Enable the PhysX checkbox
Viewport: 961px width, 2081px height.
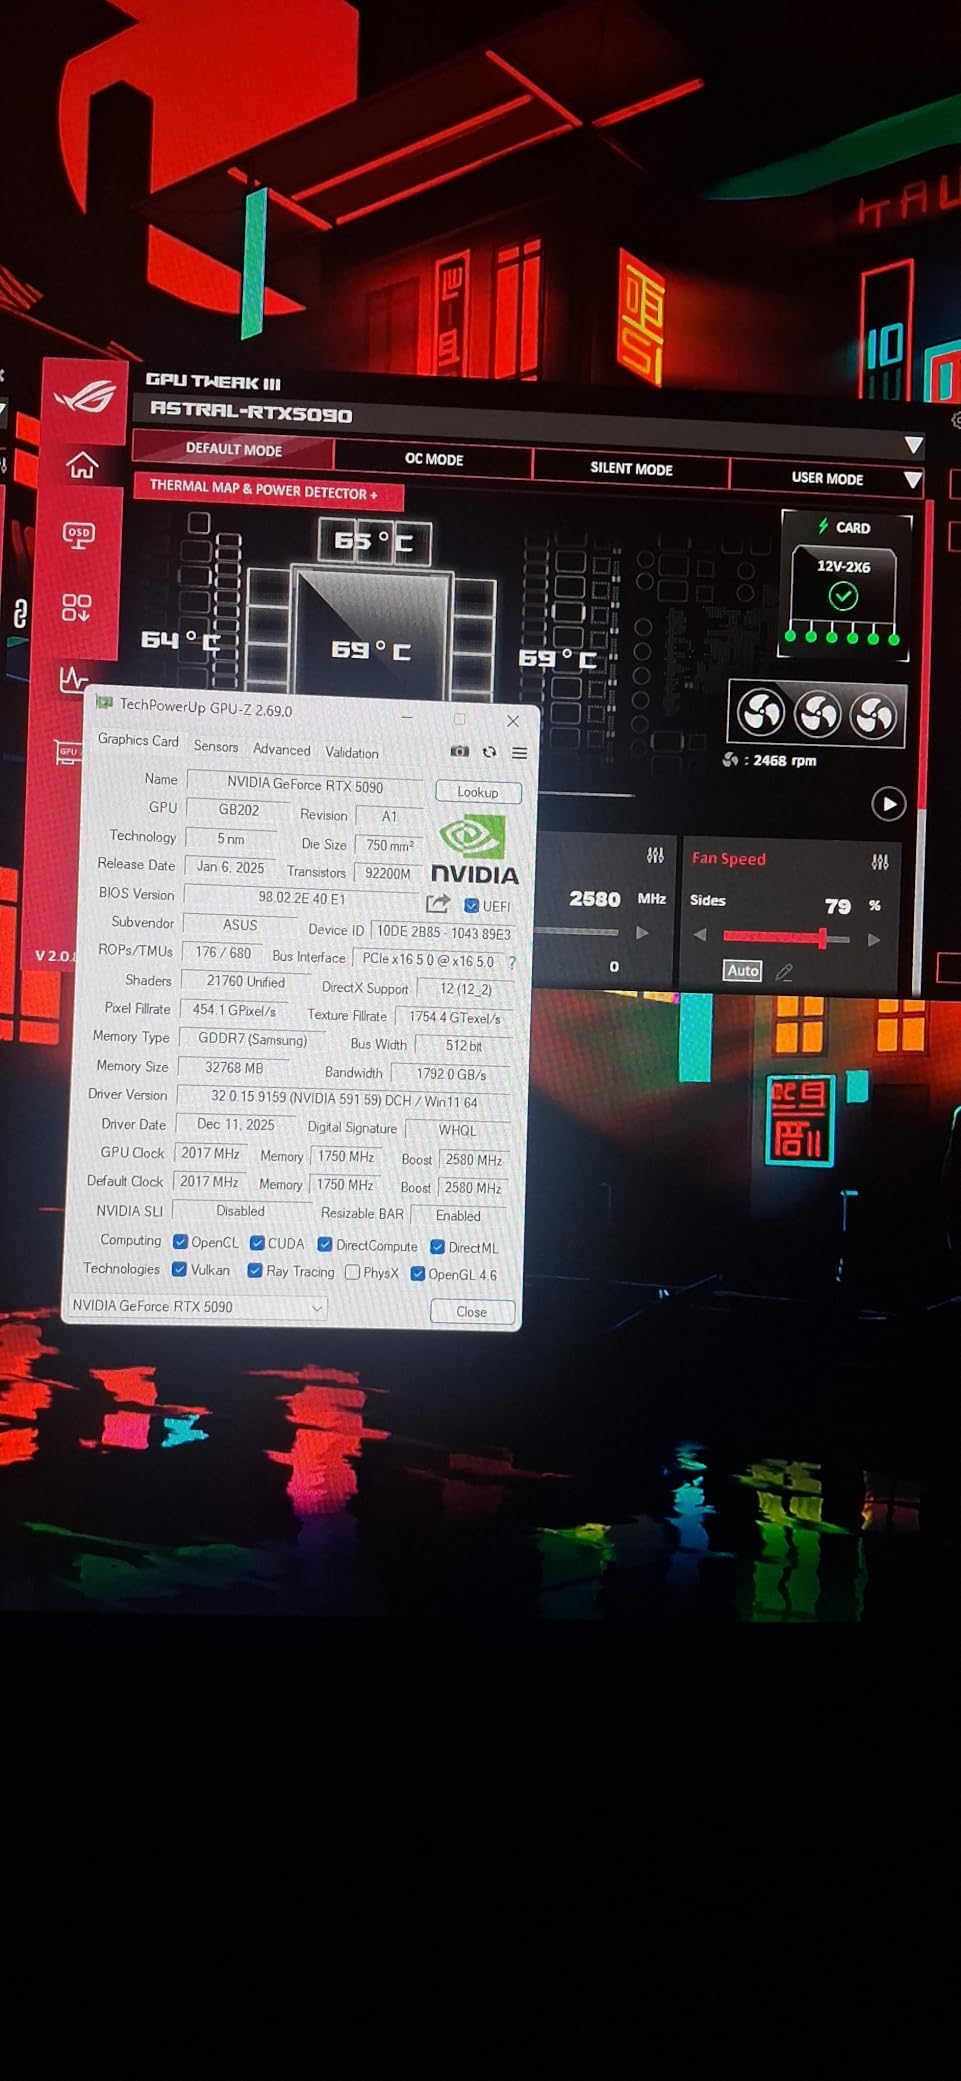[352, 1272]
